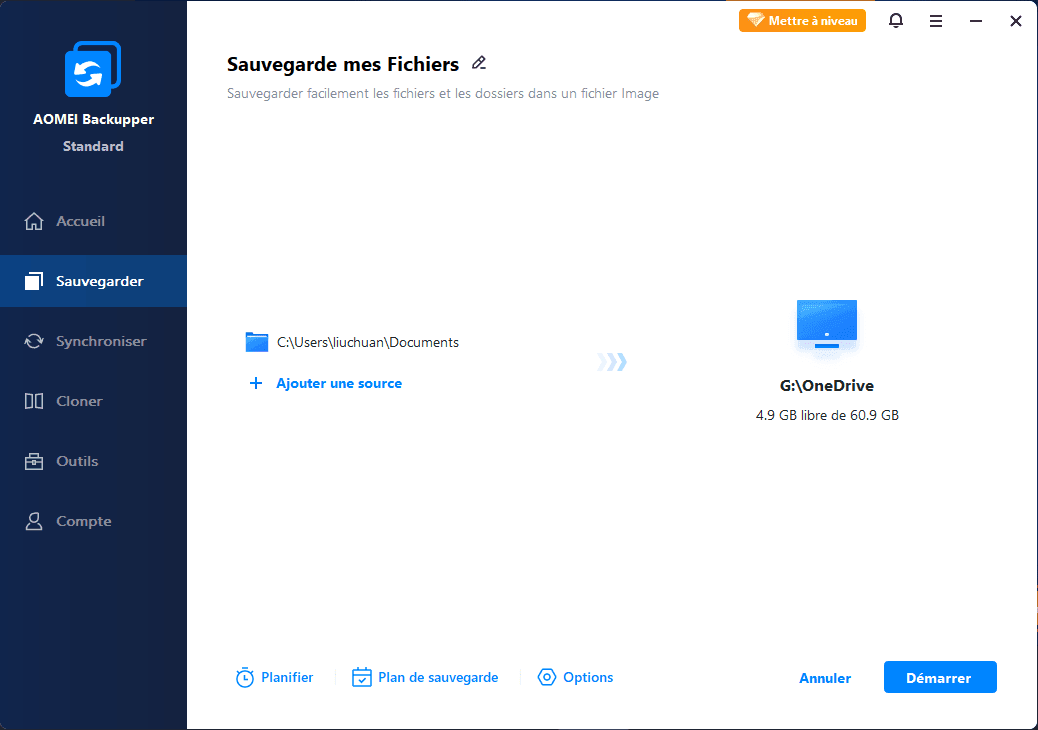Viewport: 1038px width, 730px height.
Task: Click the Démarrer button
Action: (940, 677)
